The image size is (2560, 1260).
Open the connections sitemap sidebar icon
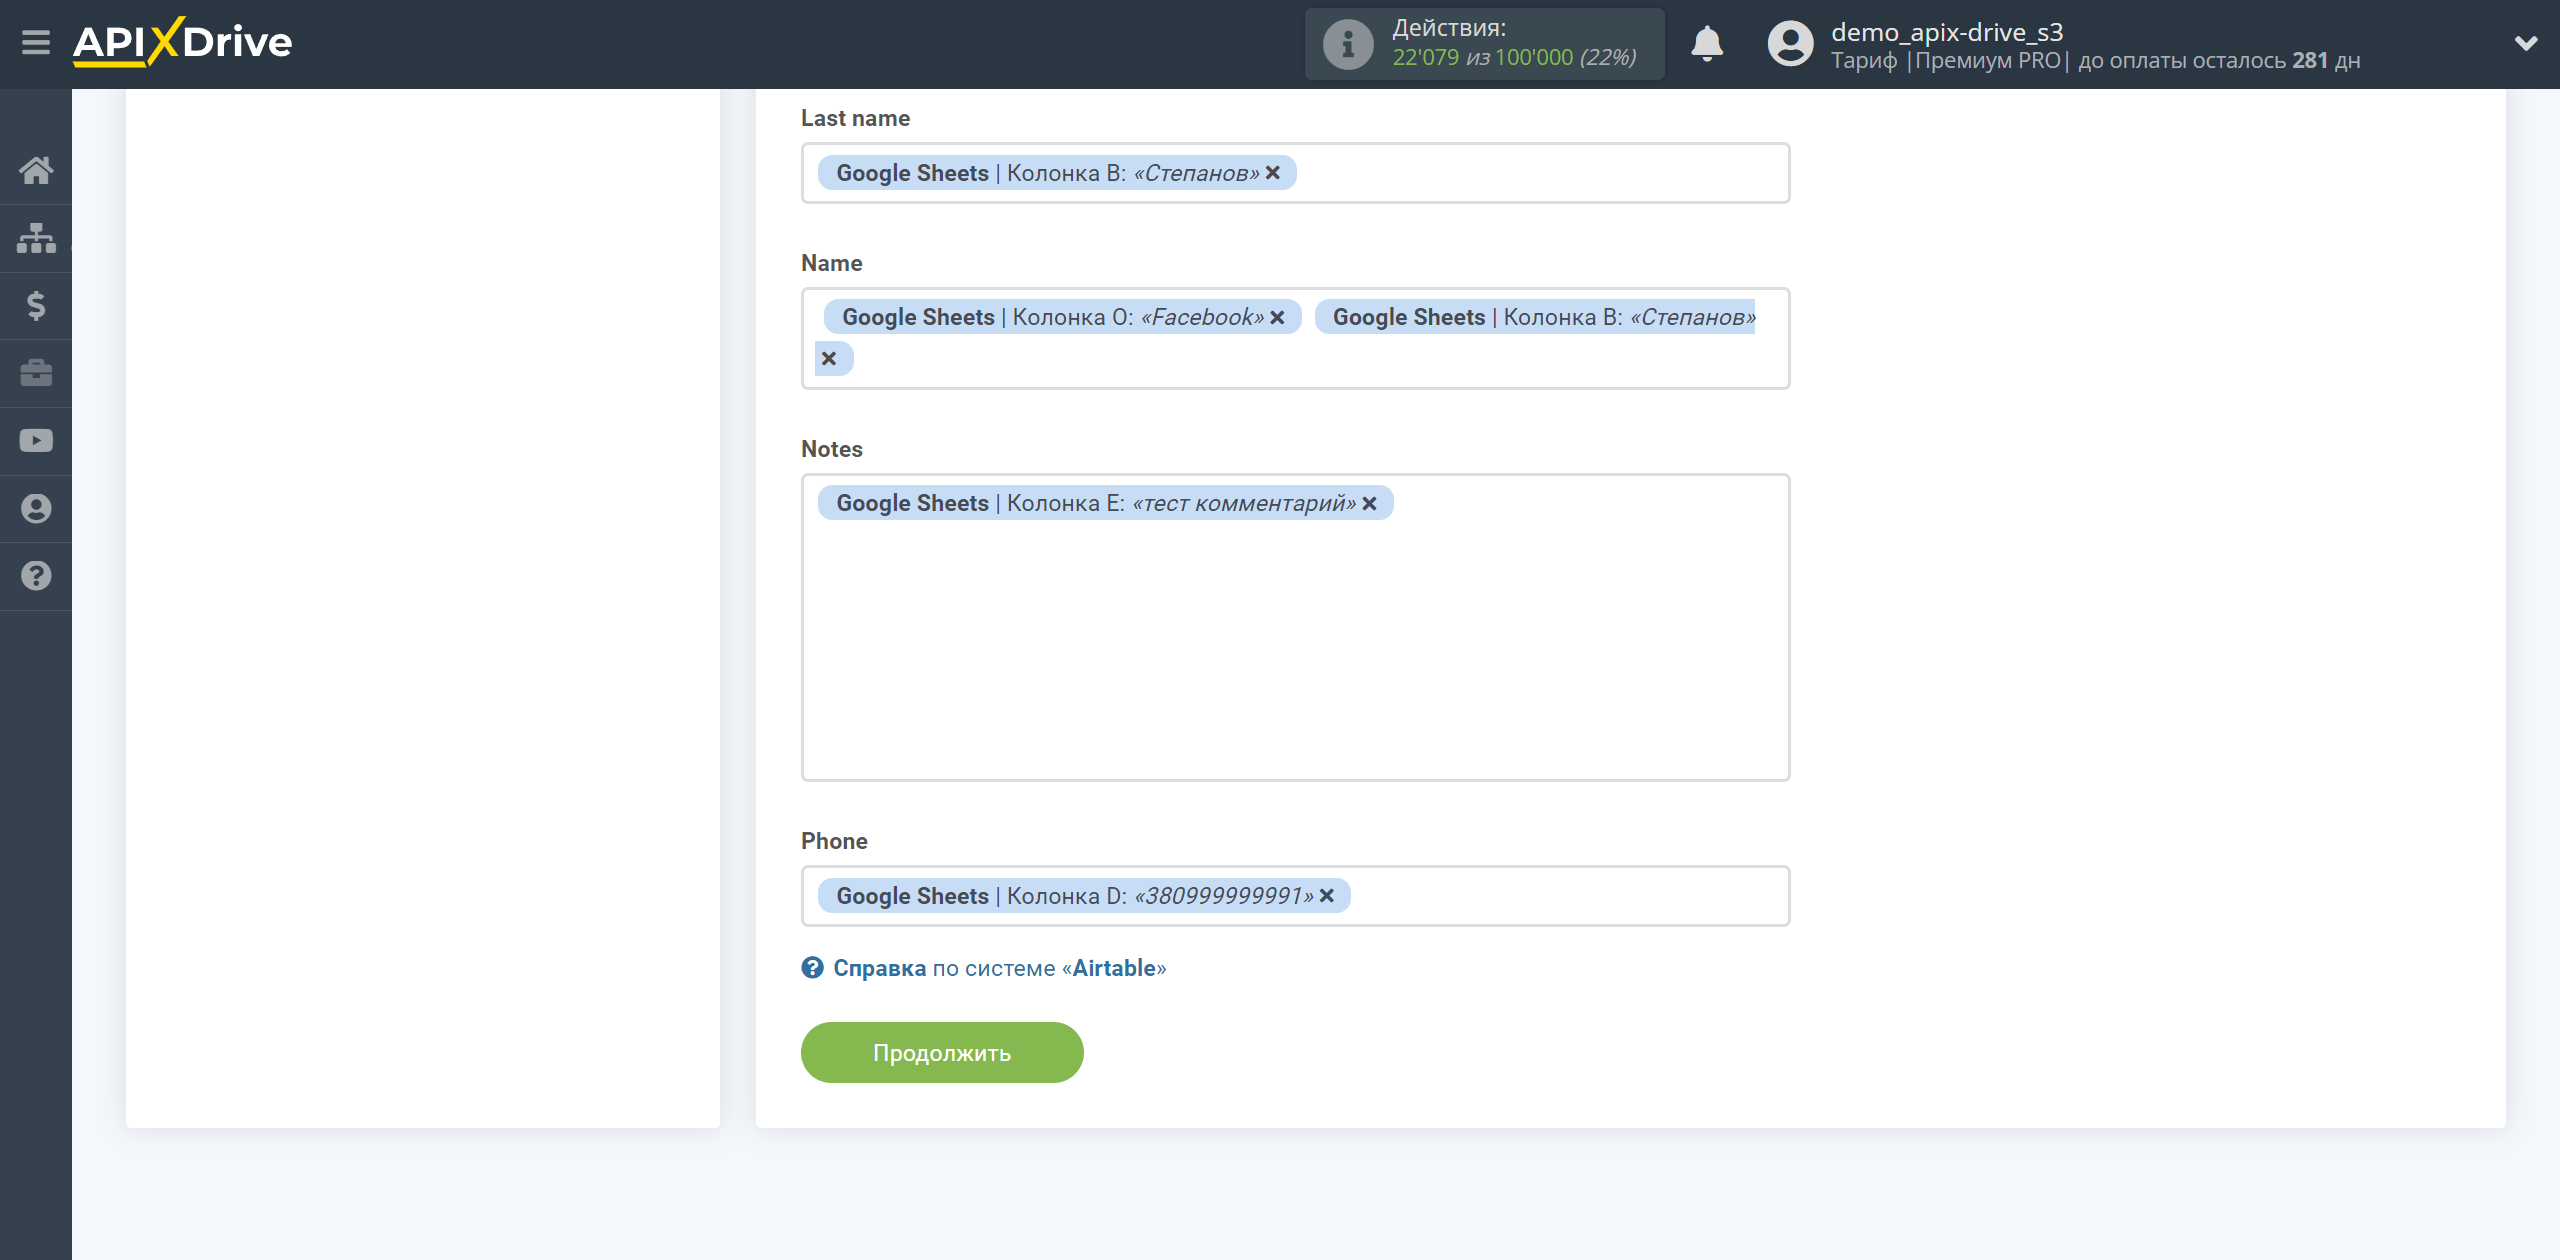(36, 238)
